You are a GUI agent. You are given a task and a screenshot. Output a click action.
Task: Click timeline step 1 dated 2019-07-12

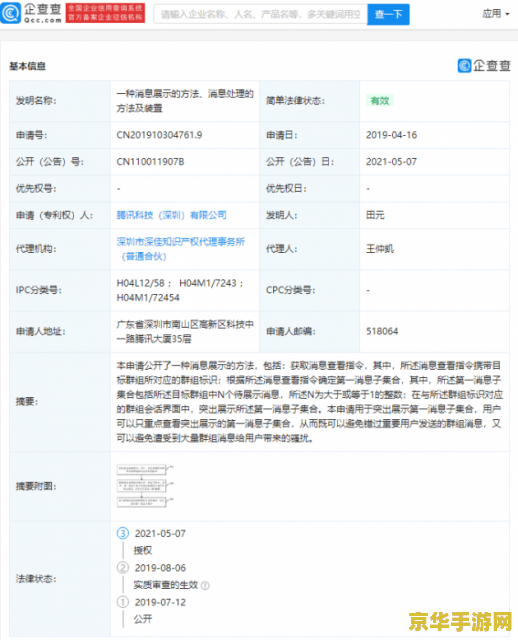click(x=123, y=602)
